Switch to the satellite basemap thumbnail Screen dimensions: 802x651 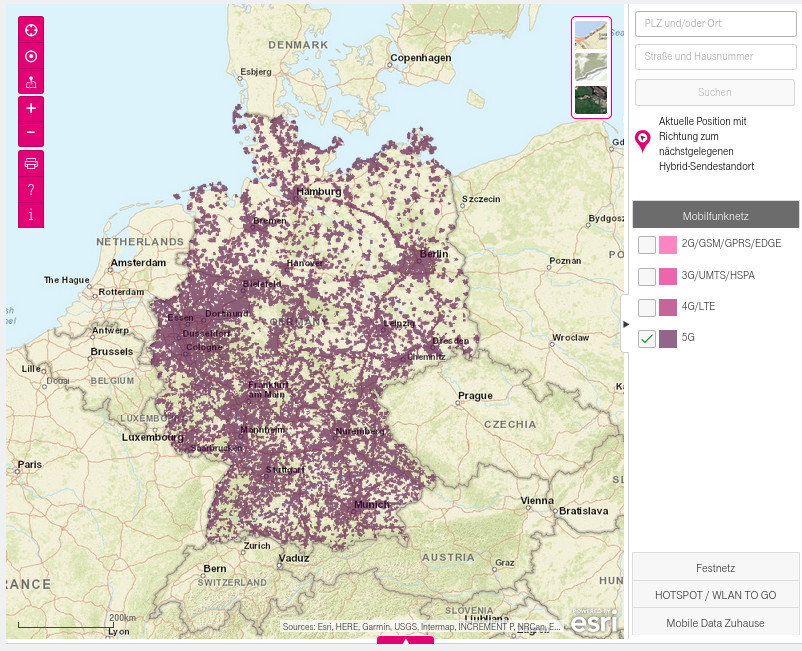click(591, 97)
